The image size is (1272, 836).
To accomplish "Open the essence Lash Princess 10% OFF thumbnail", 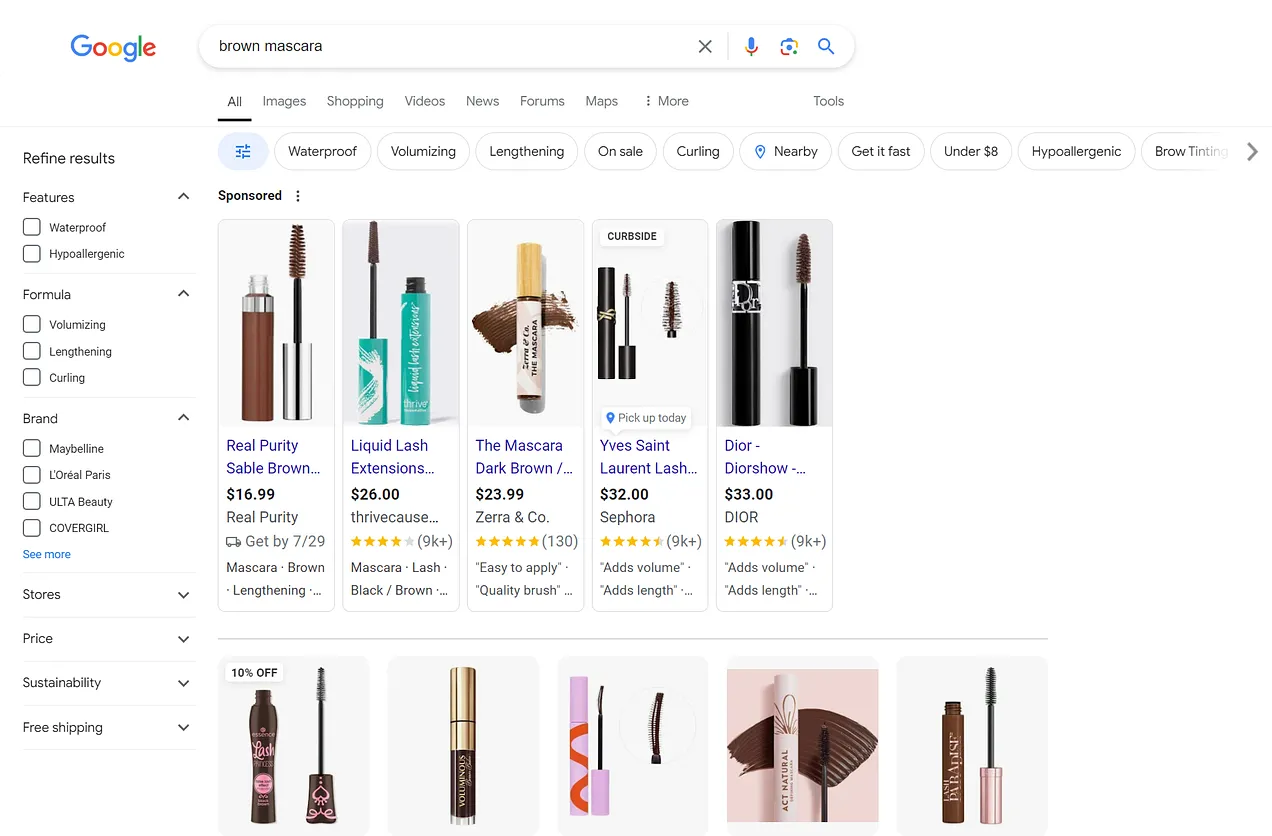I will (294, 745).
